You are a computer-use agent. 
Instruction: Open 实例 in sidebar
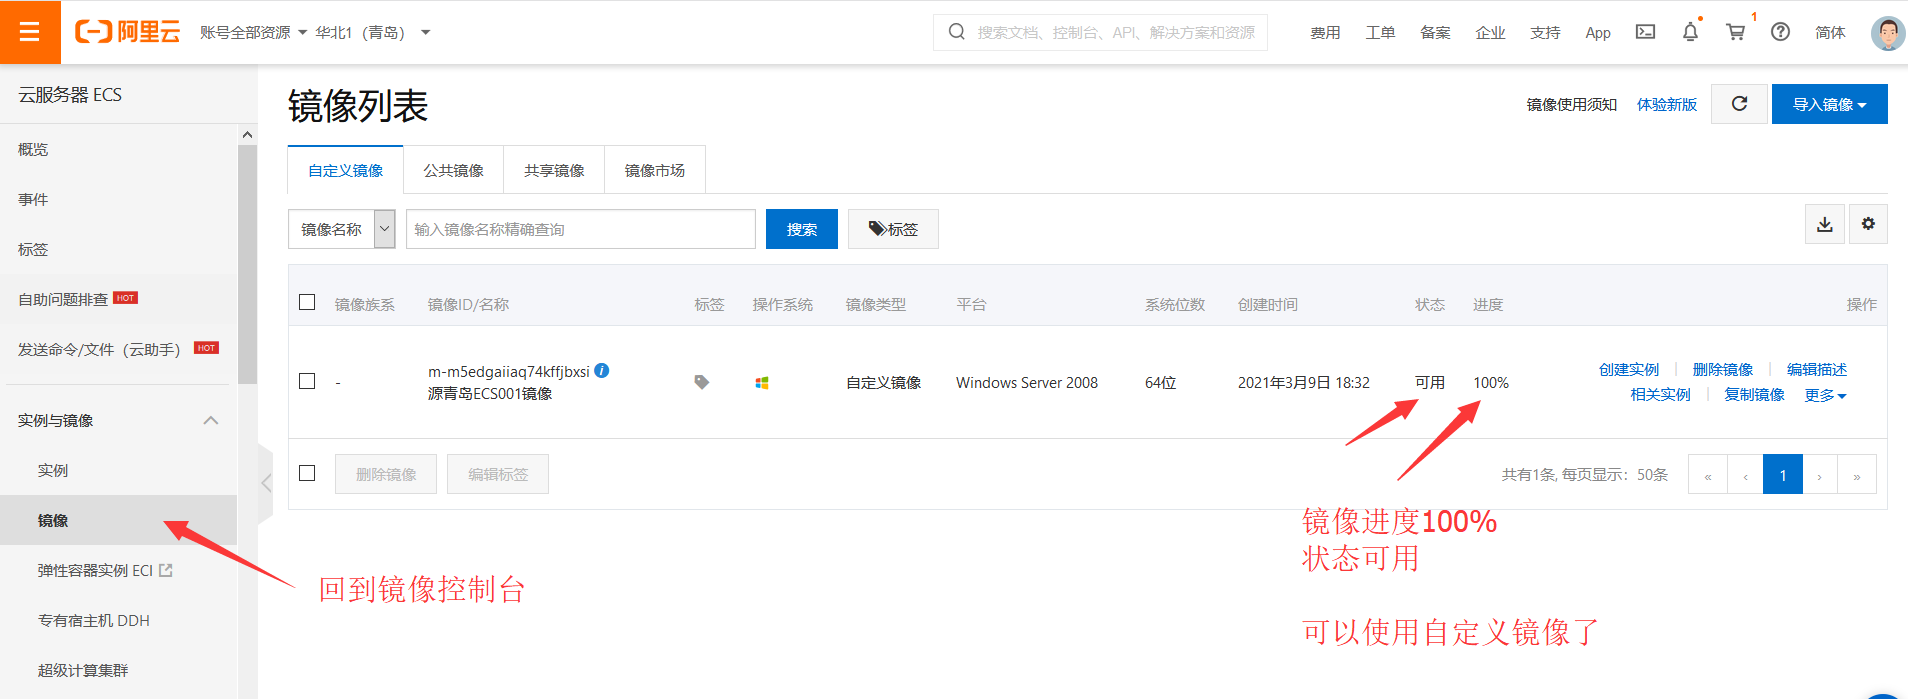tap(53, 470)
